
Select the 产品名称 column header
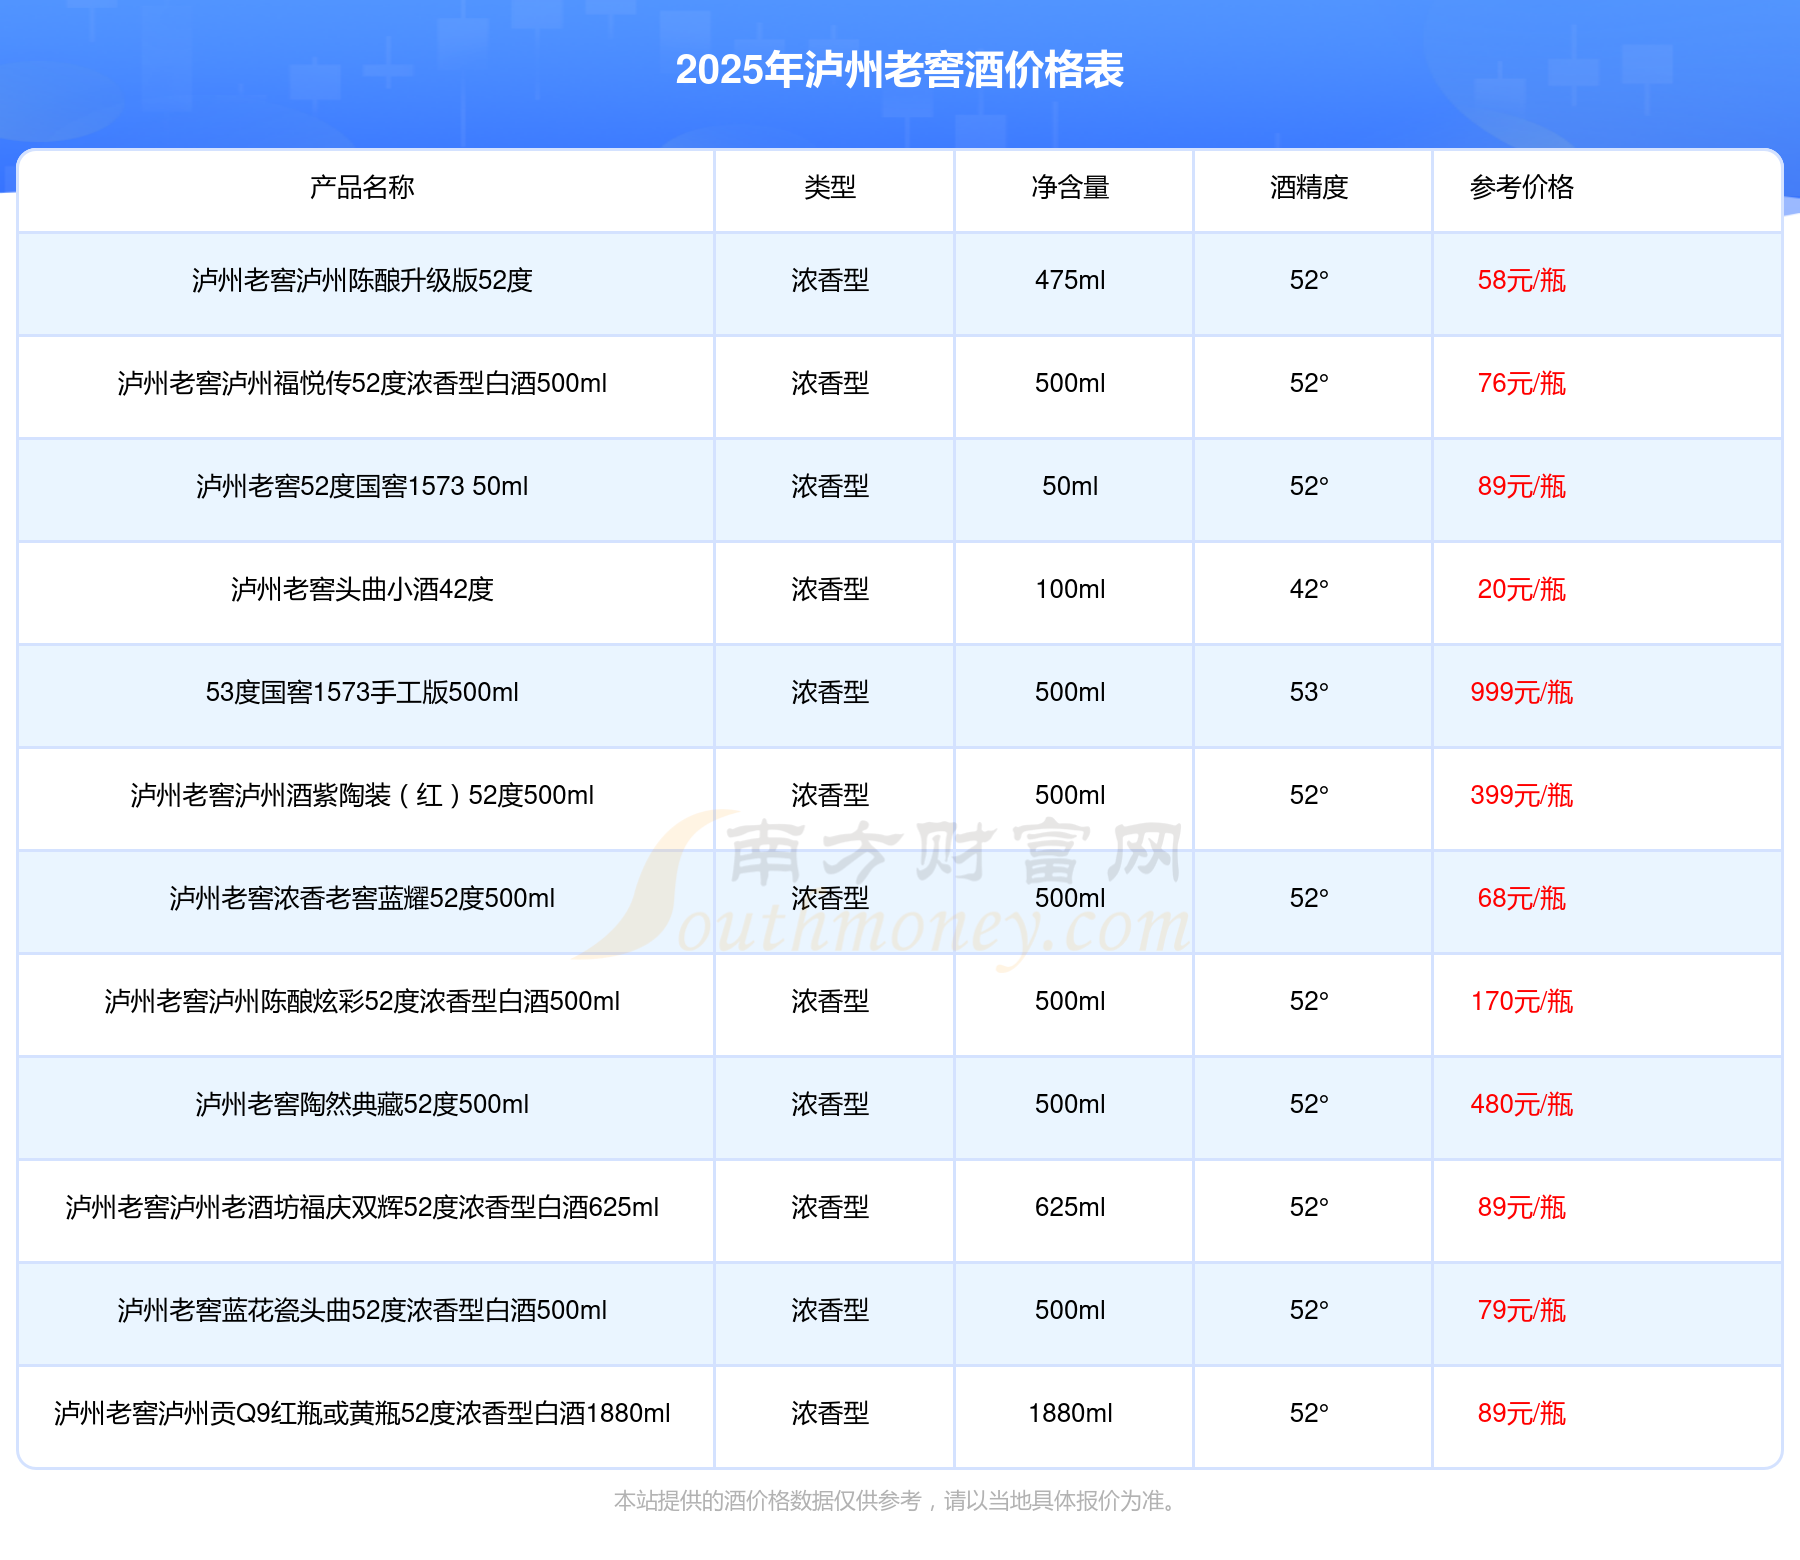(362, 187)
